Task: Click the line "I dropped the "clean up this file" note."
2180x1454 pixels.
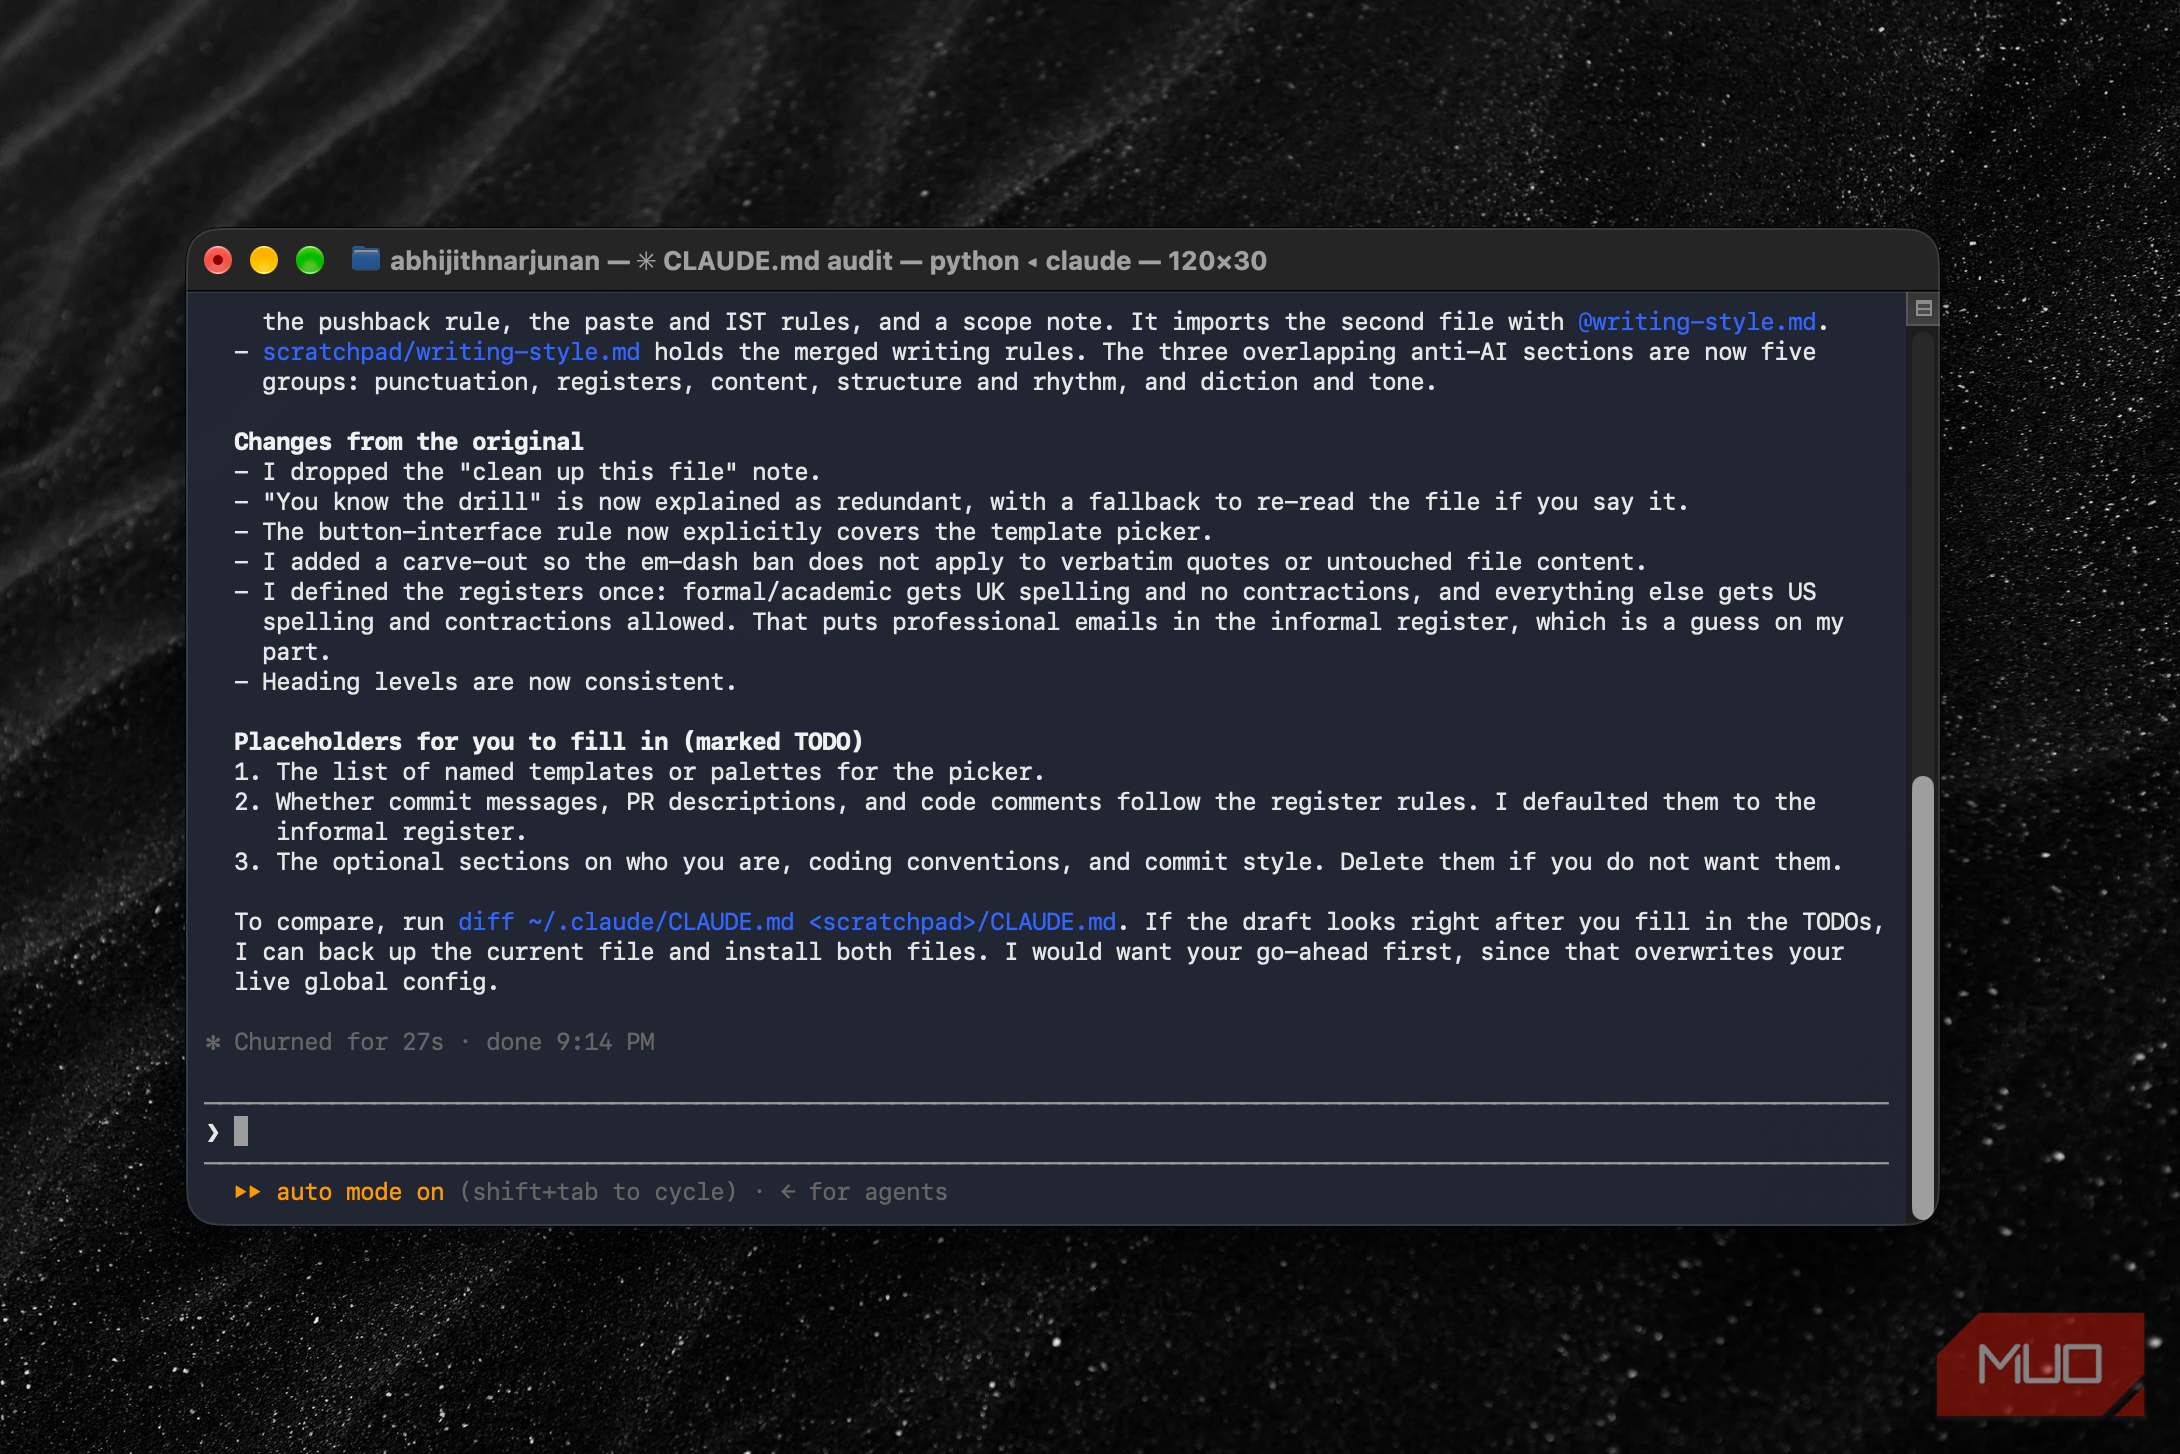Action: click(541, 472)
